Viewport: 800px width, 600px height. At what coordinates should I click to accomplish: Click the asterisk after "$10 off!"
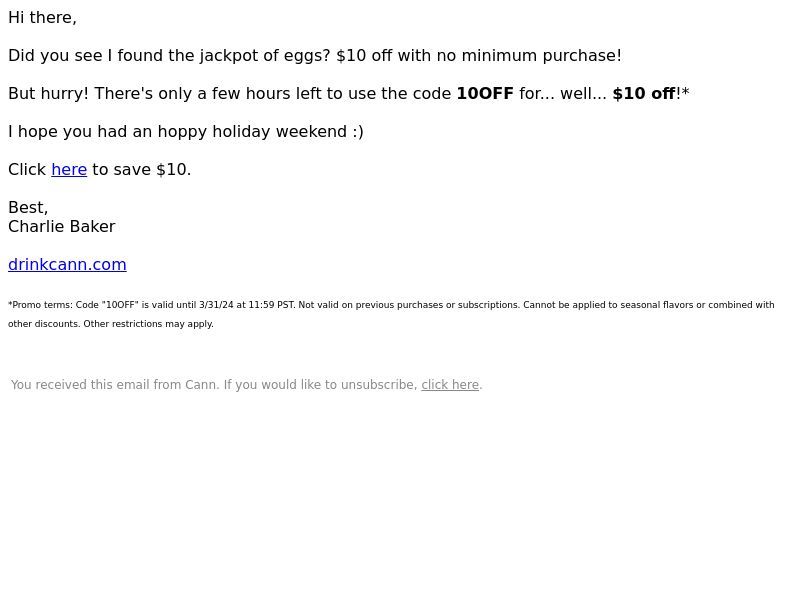(685, 92)
